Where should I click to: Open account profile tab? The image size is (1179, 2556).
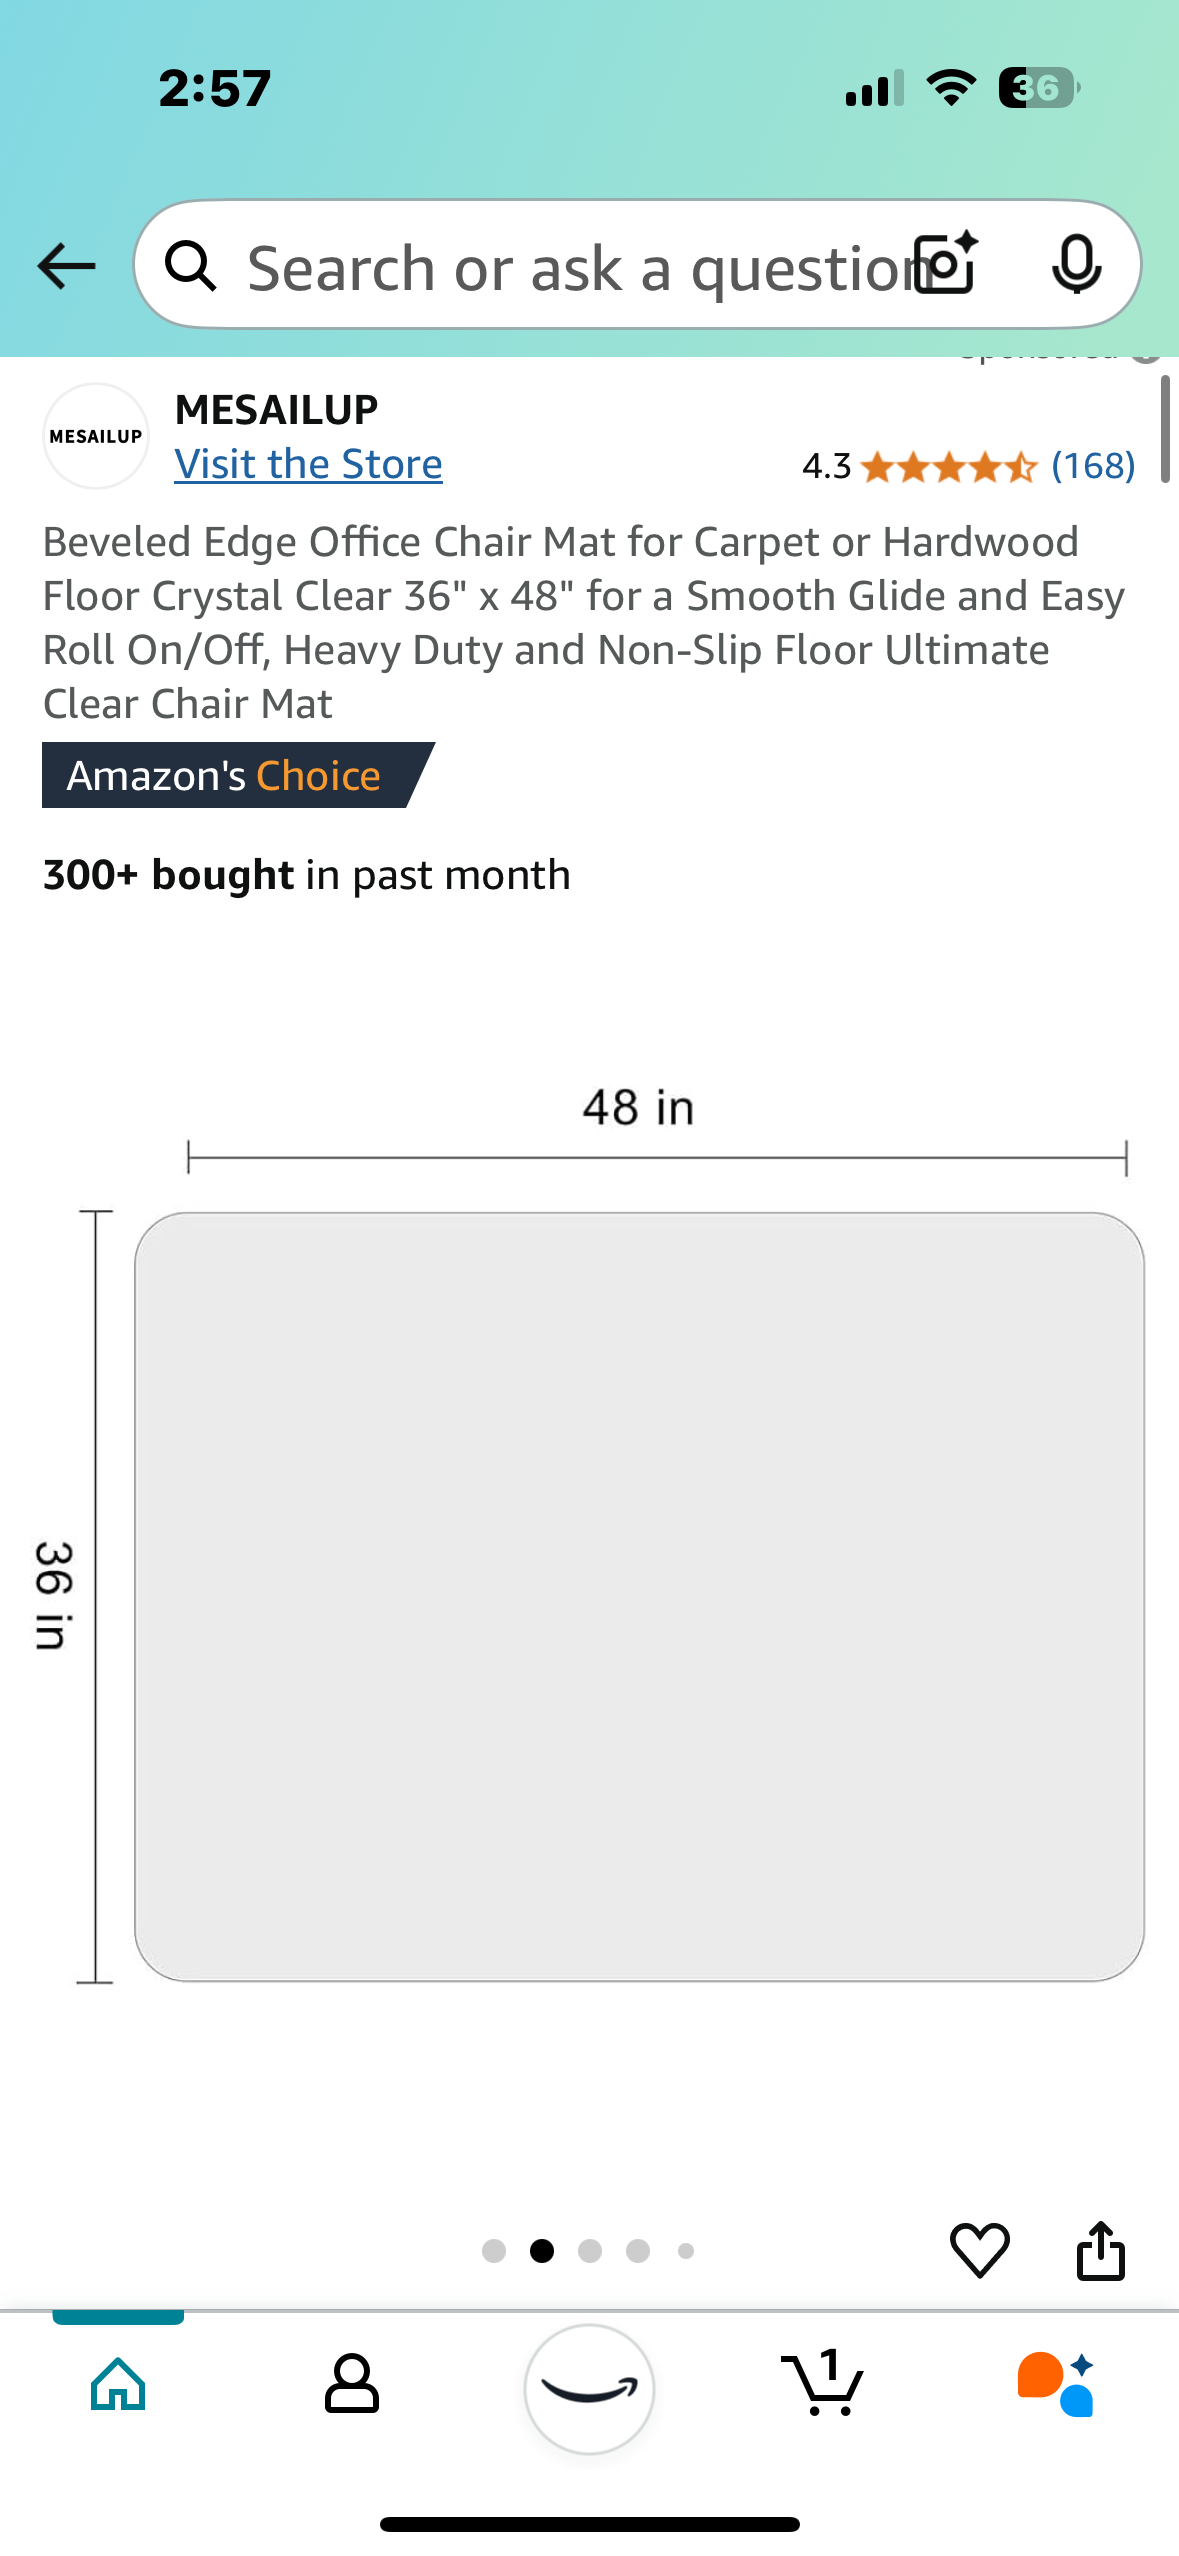(352, 2384)
